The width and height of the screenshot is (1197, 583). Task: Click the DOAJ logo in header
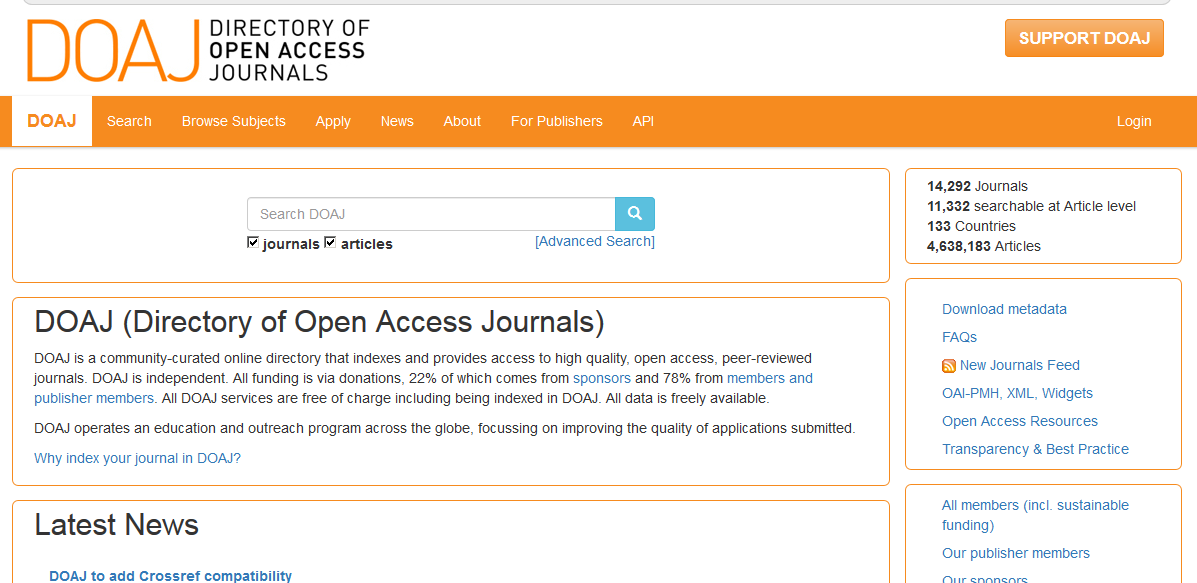coord(198,50)
